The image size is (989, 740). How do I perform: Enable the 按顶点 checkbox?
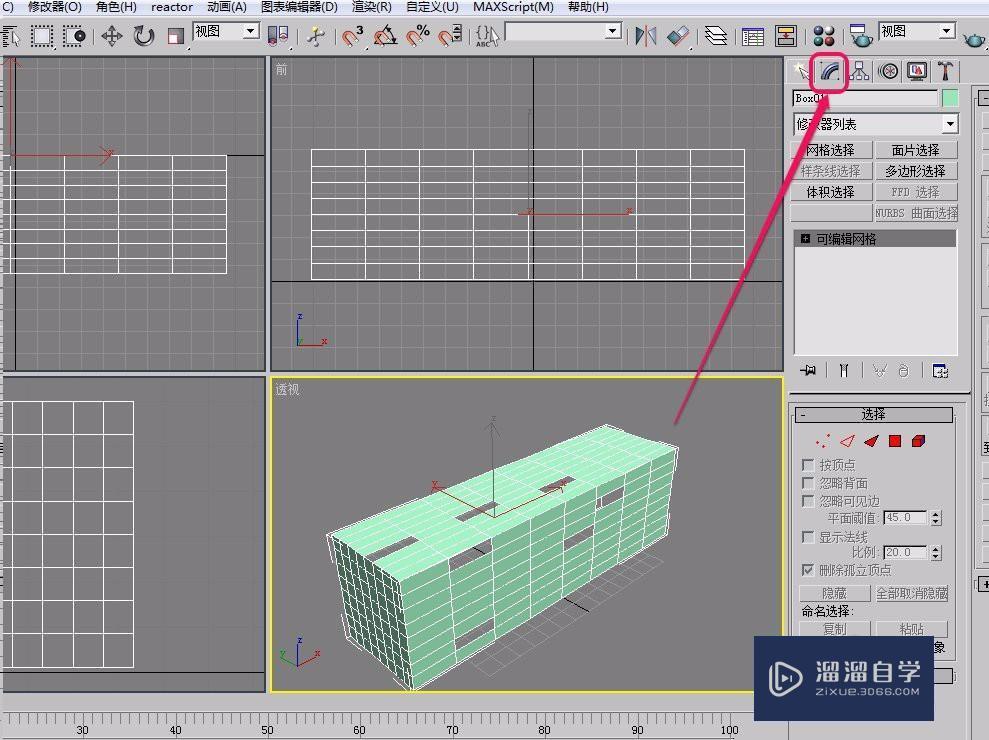[x=808, y=464]
